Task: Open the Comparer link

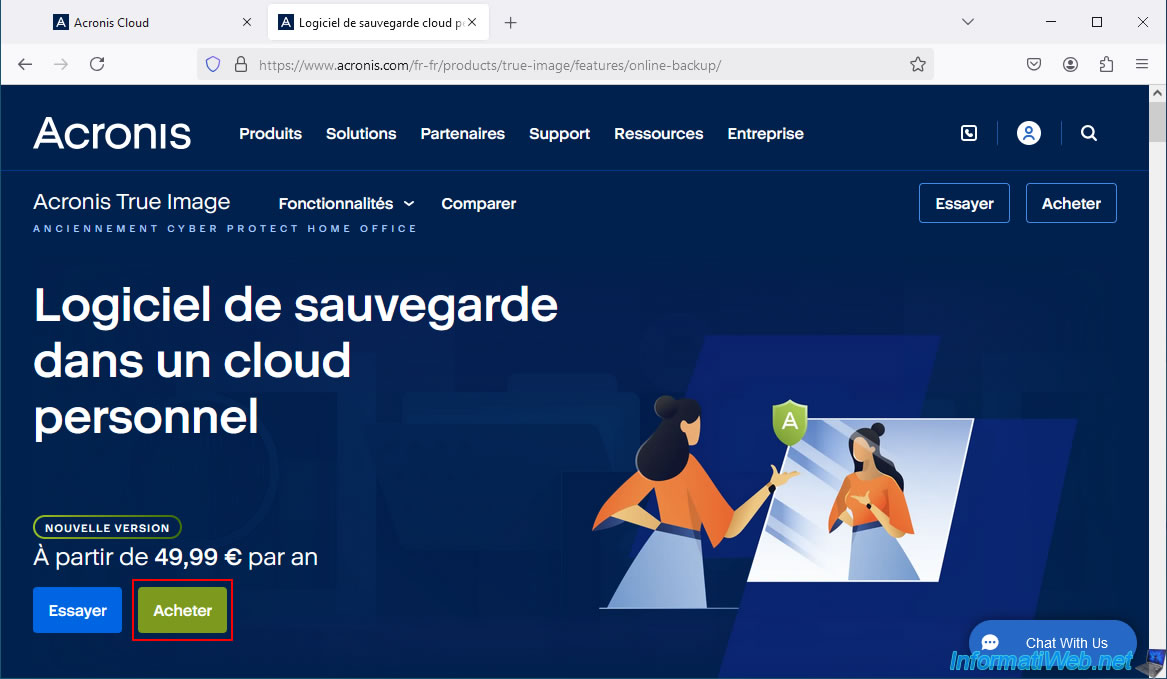Action: pyautogui.click(x=478, y=203)
